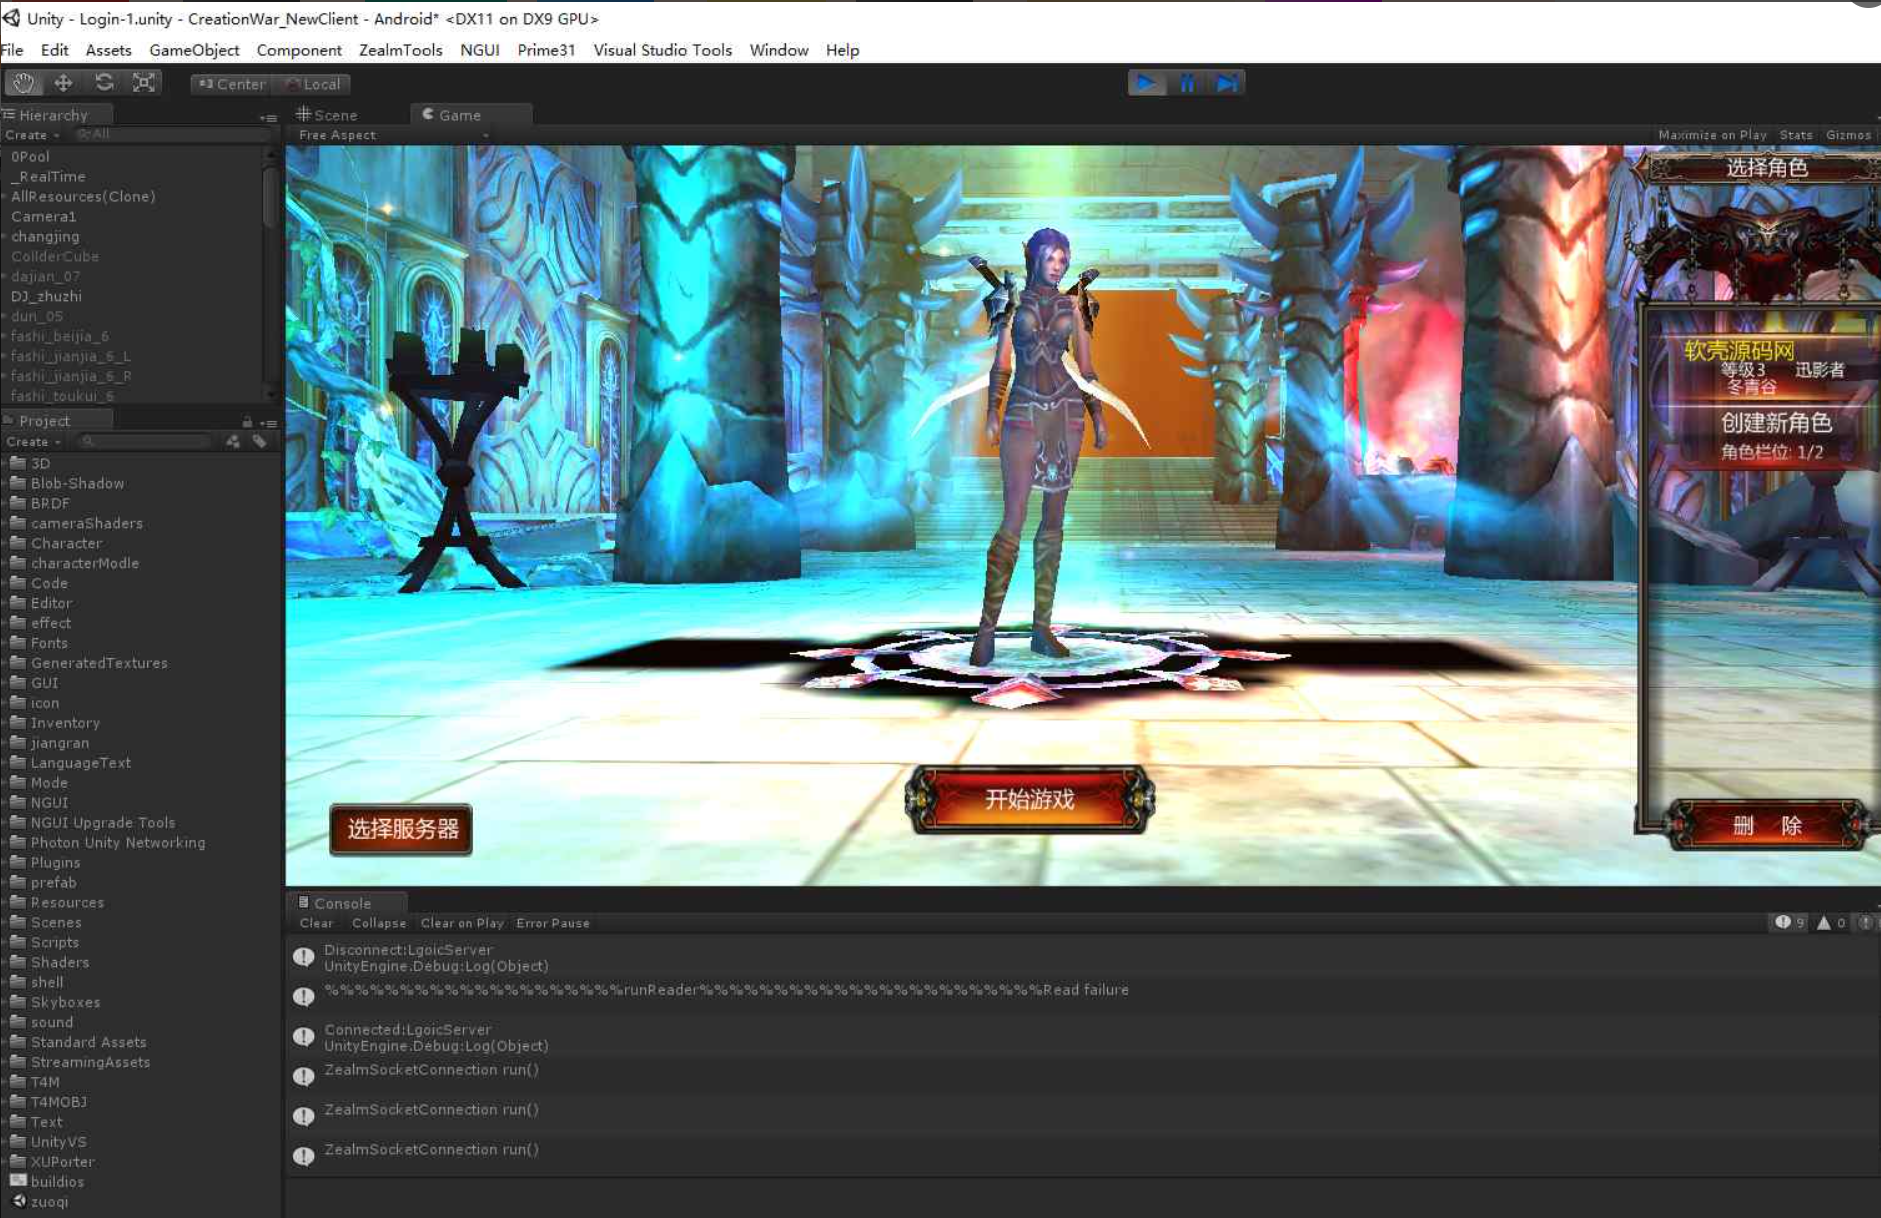Click the Play button to run the game
The height and width of the screenshot is (1218, 1881).
[1146, 83]
